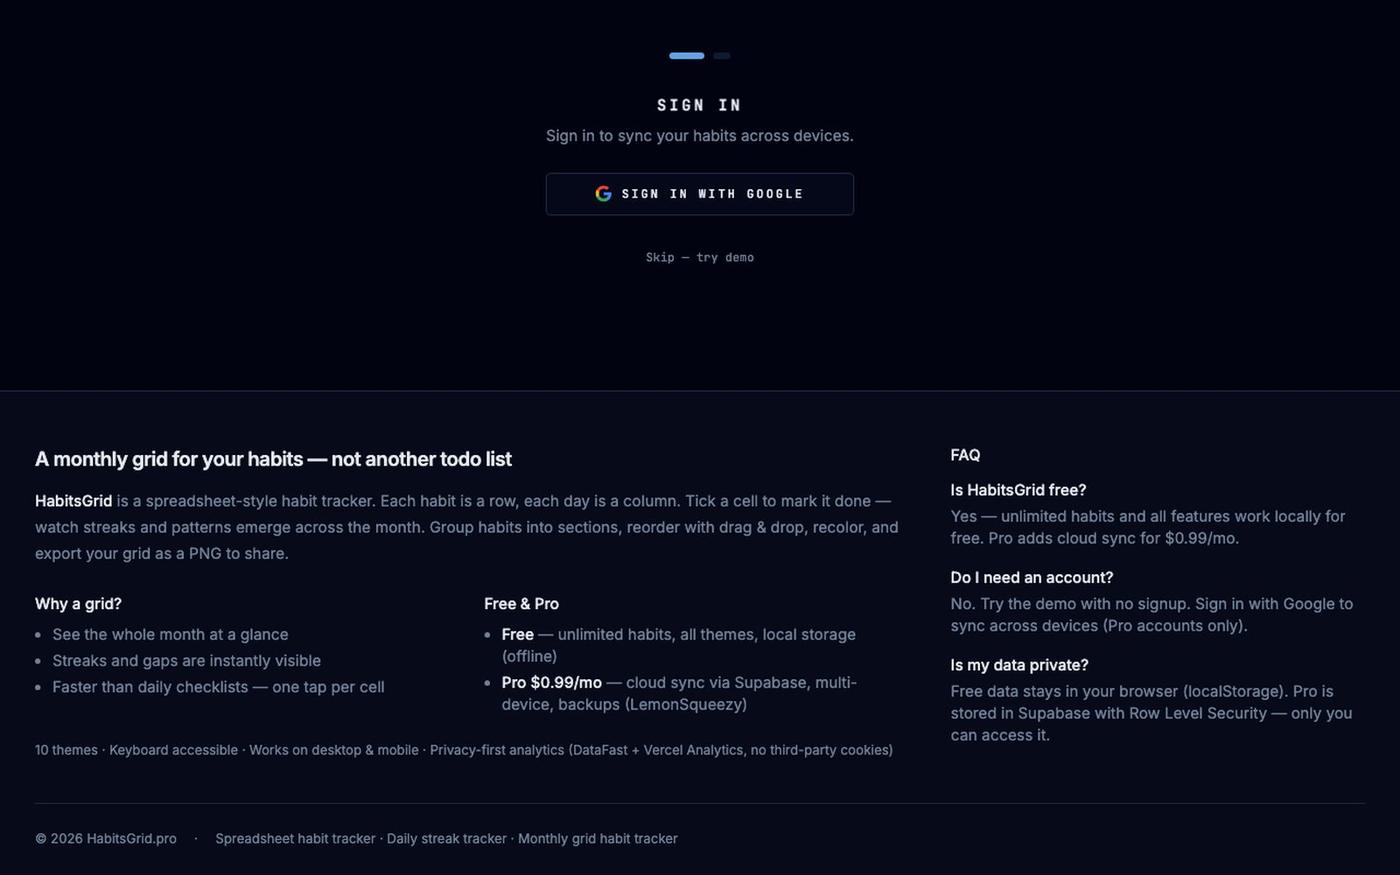Click the FAQ section heading
This screenshot has height=875, width=1400.
965,455
